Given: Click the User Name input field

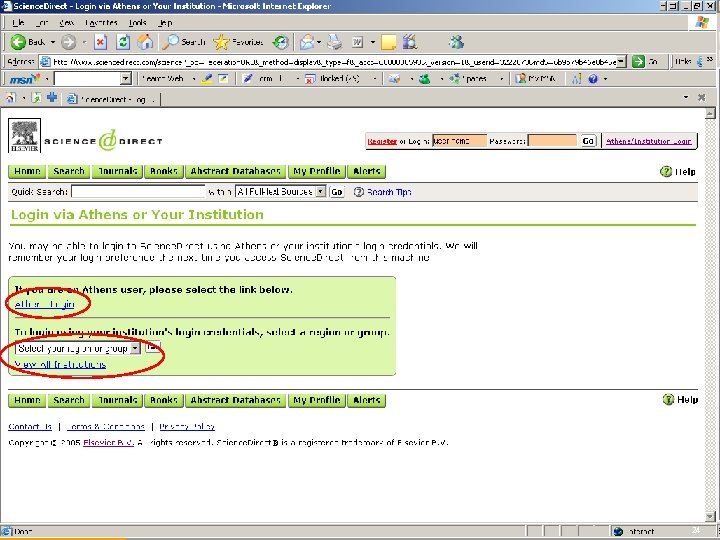Looking at the screenshot, I should (x=459, y=141).
